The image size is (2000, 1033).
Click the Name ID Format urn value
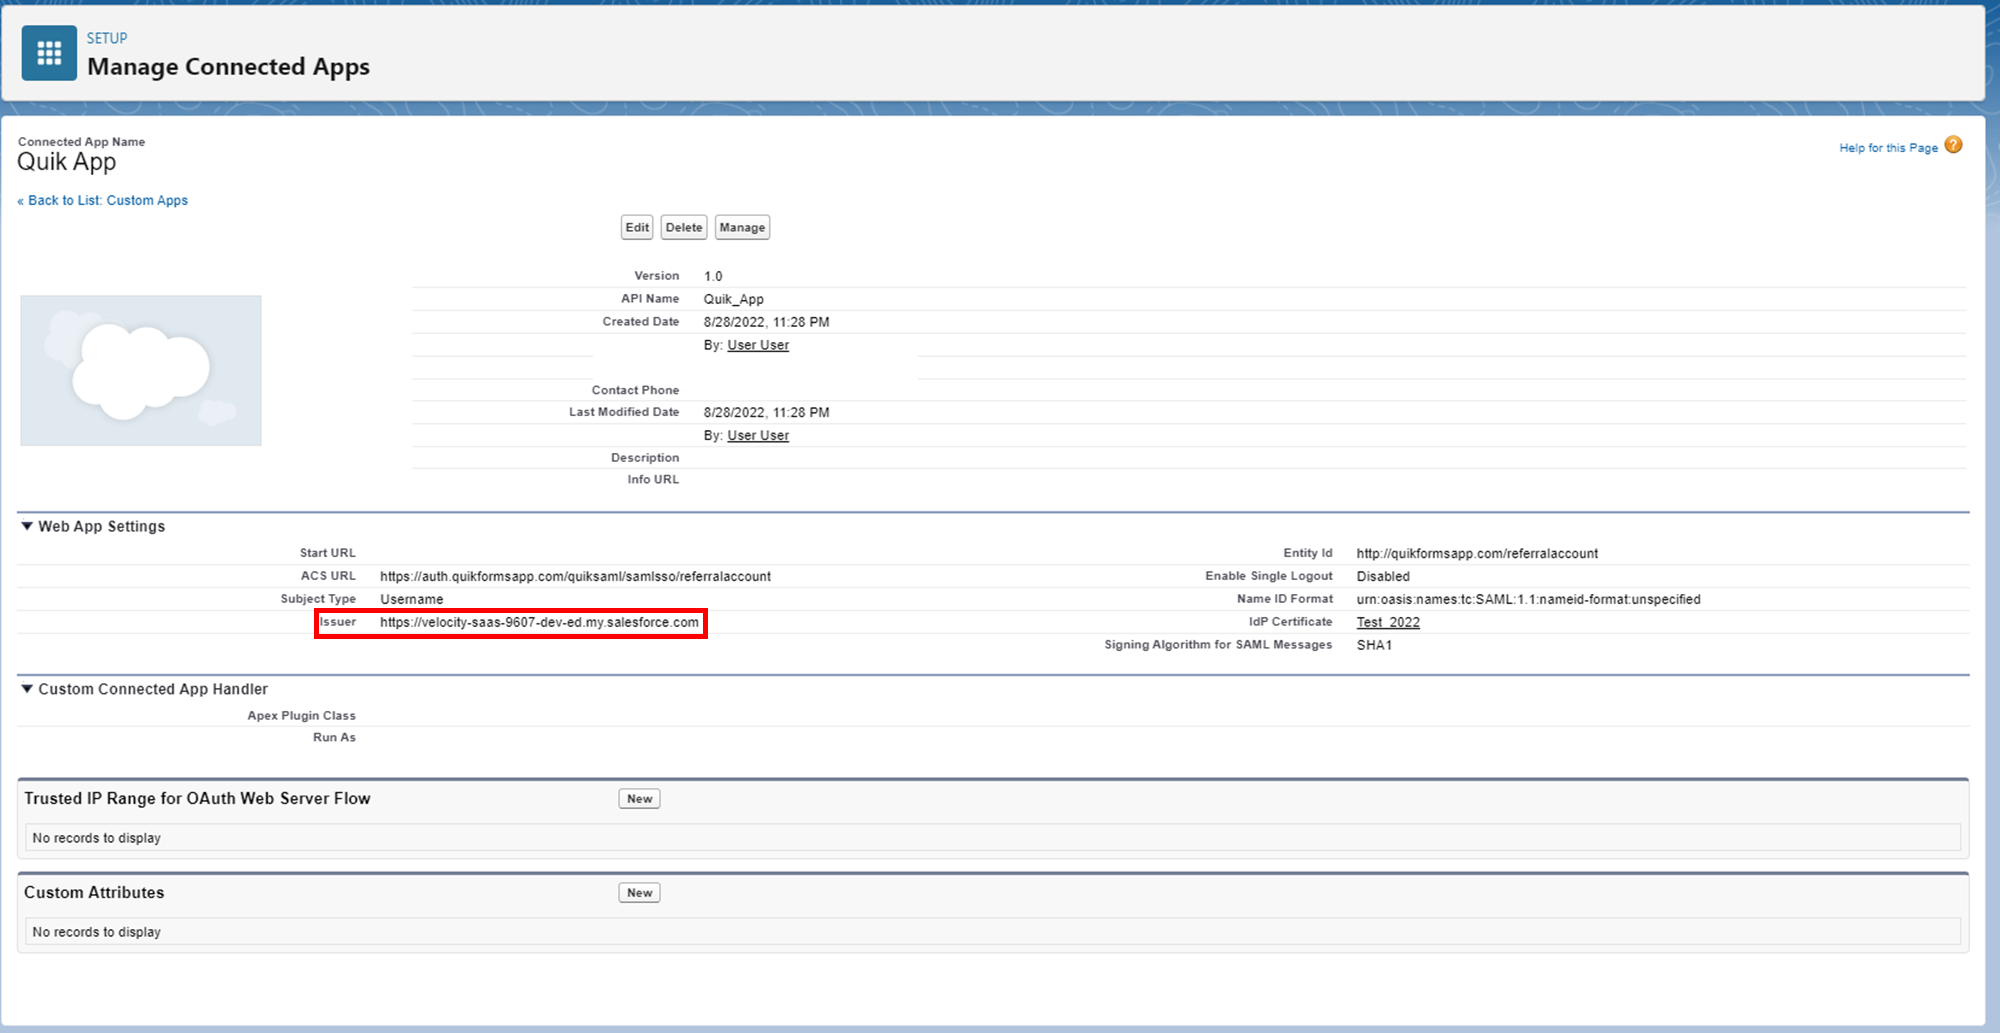[1528, 600]
